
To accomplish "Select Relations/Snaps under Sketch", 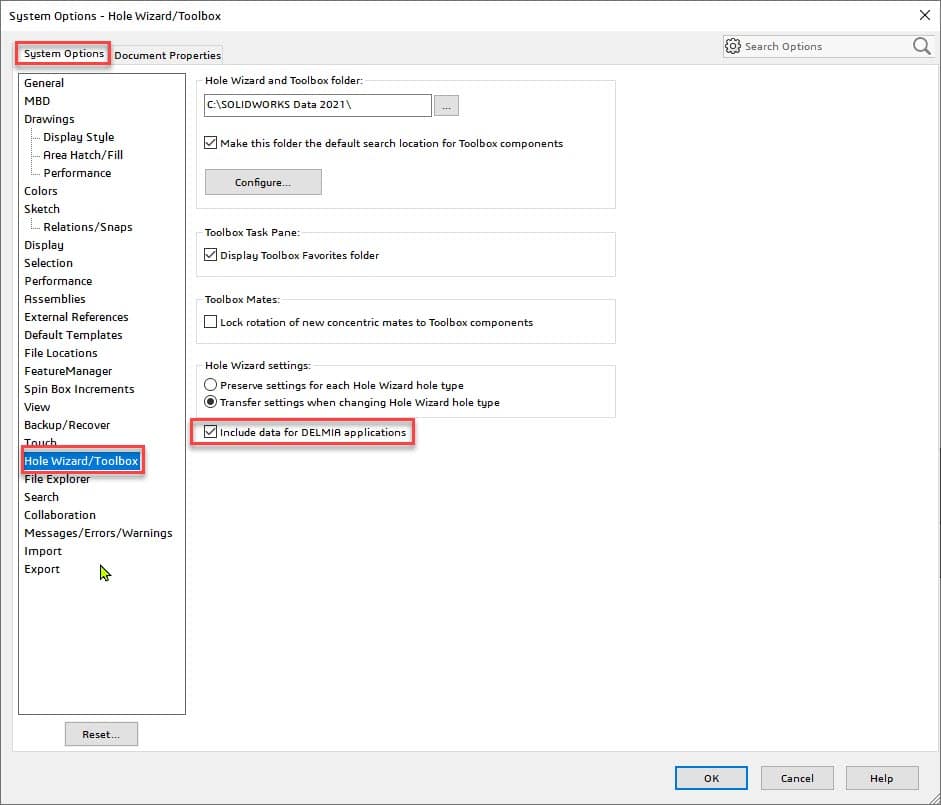I will (x=88, y=227).
